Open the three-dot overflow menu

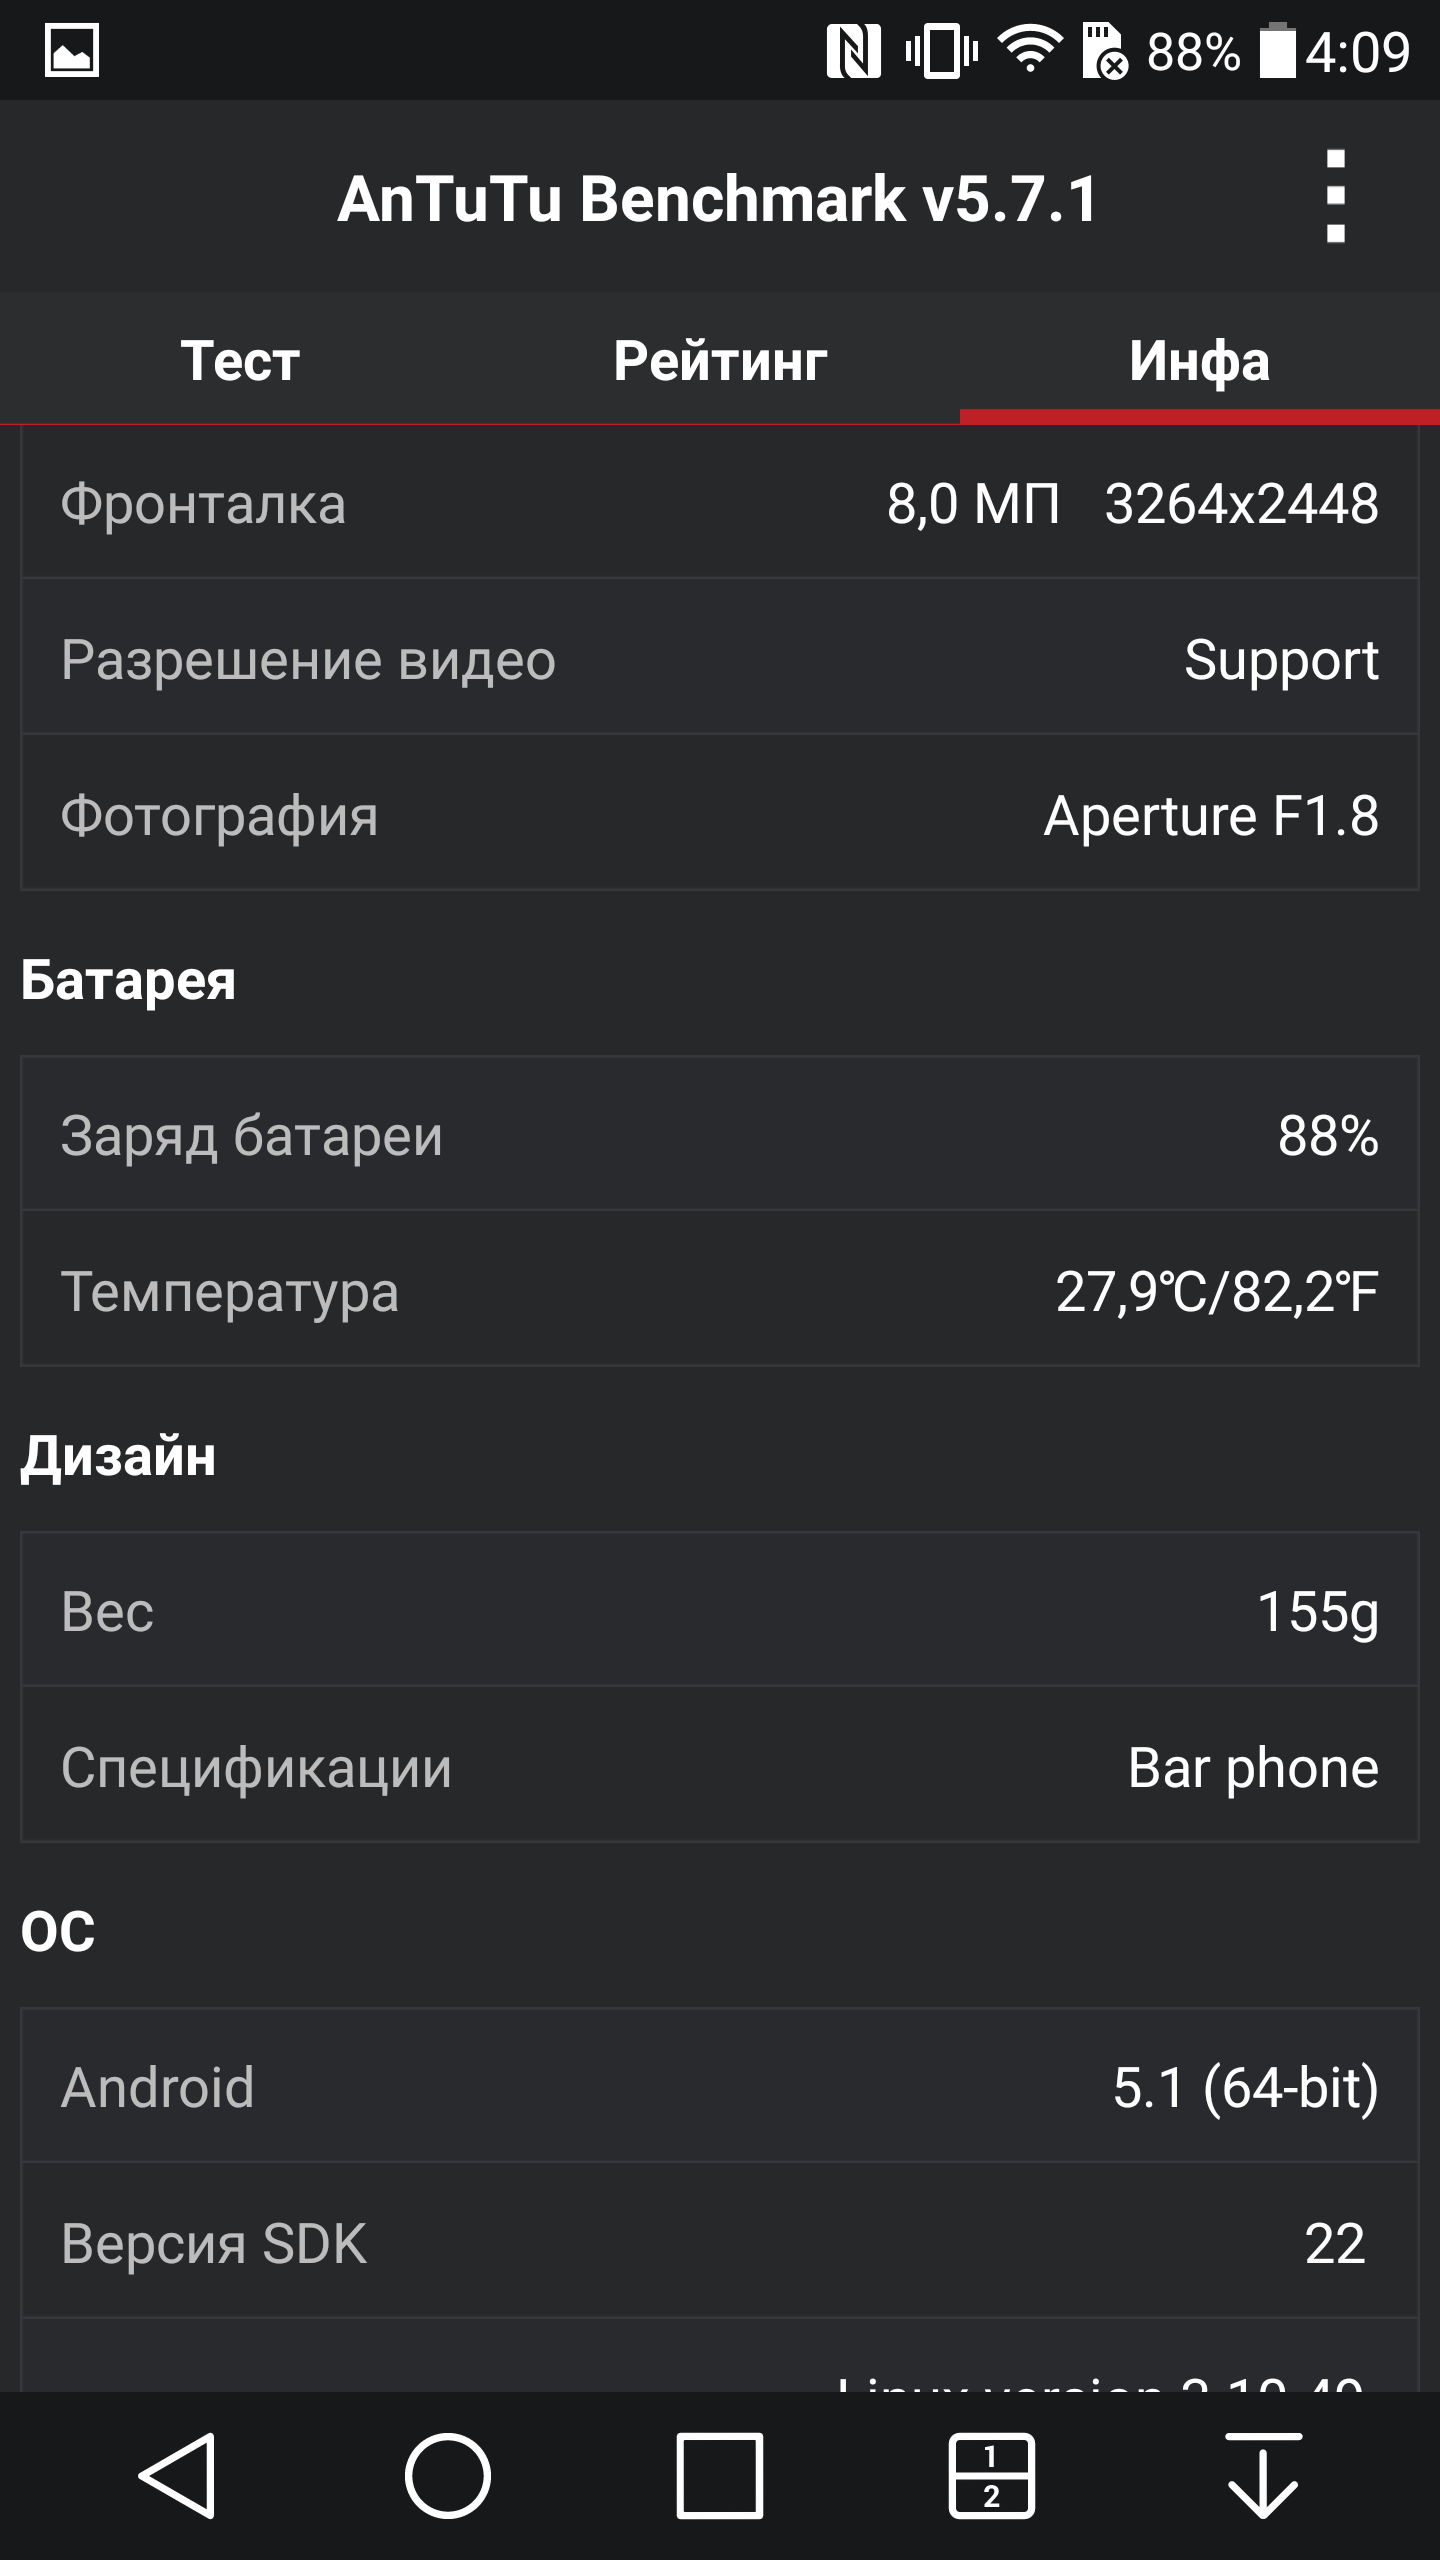click(x=1335, y=197)
